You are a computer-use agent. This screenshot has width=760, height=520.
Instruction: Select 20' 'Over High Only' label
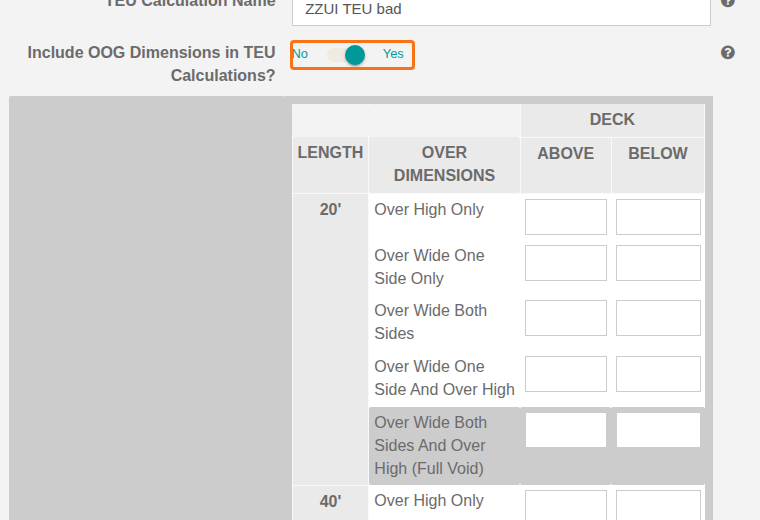pyautogui.click(x=429, y=209)
